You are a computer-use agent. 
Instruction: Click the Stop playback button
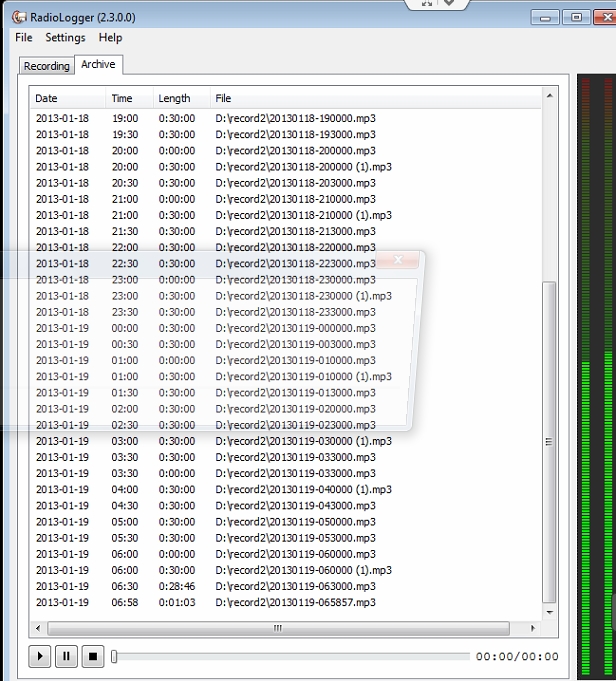[93, 656]
